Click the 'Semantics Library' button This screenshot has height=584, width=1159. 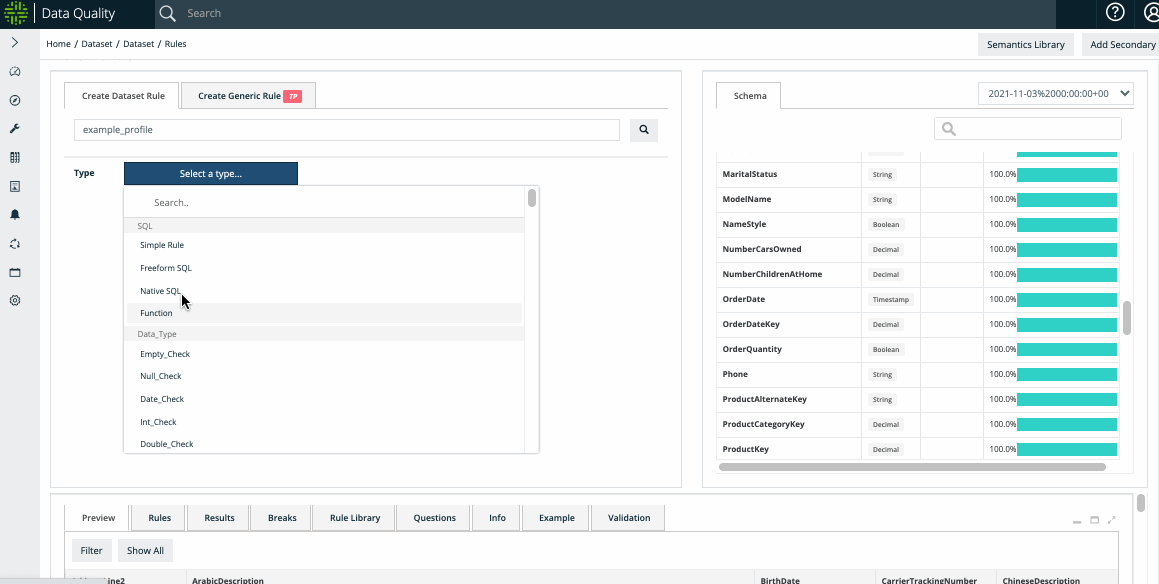[1025, 45]
